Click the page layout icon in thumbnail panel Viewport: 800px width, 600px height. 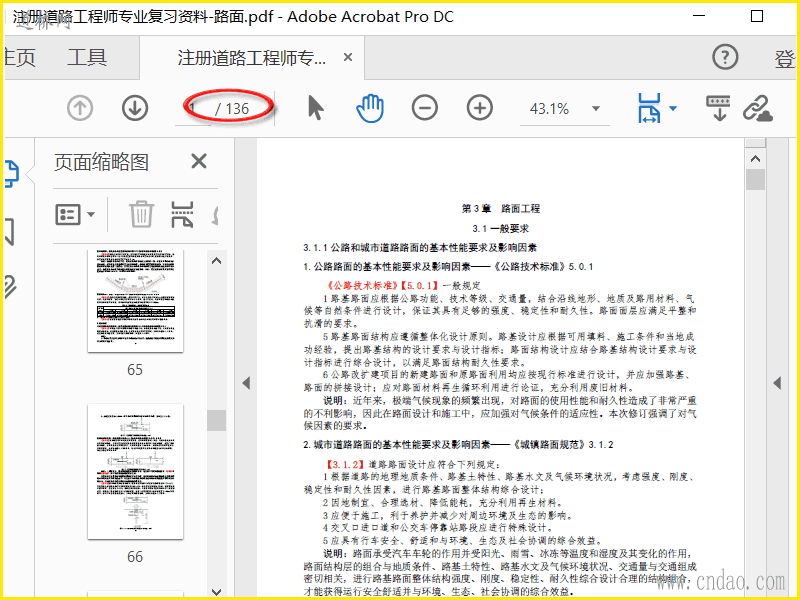(x=182, y=214)
